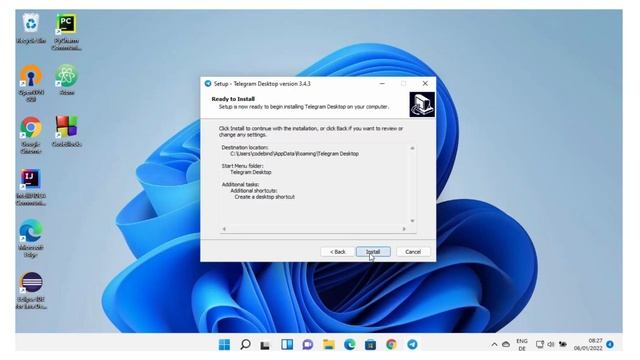Viewport: 640px width, 360px height.
Task: Select the OpenVPN GUI desktop icon
Action: tap(31, 83)
